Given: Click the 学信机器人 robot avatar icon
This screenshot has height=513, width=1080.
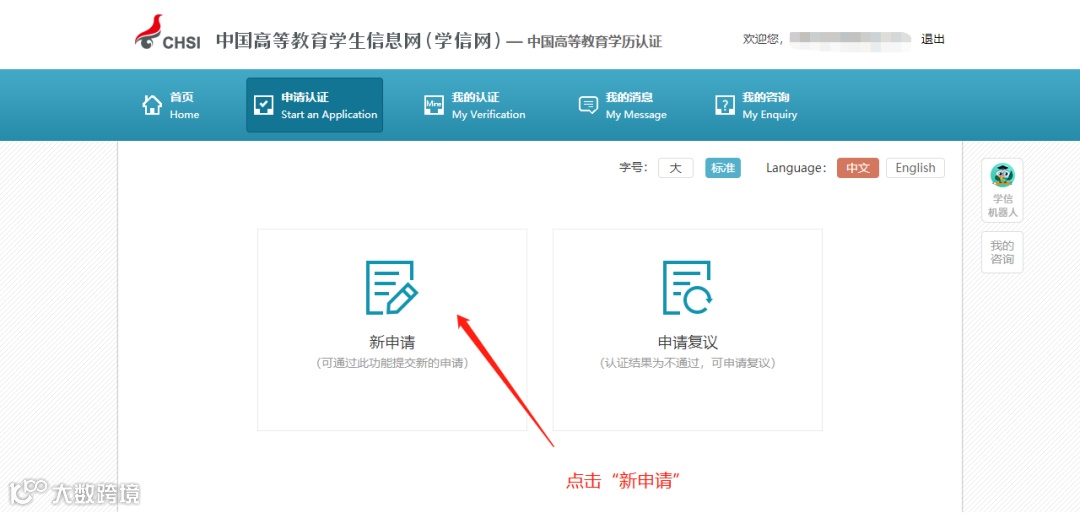Looking at the screenshot, I should [x=1002, y=175].
